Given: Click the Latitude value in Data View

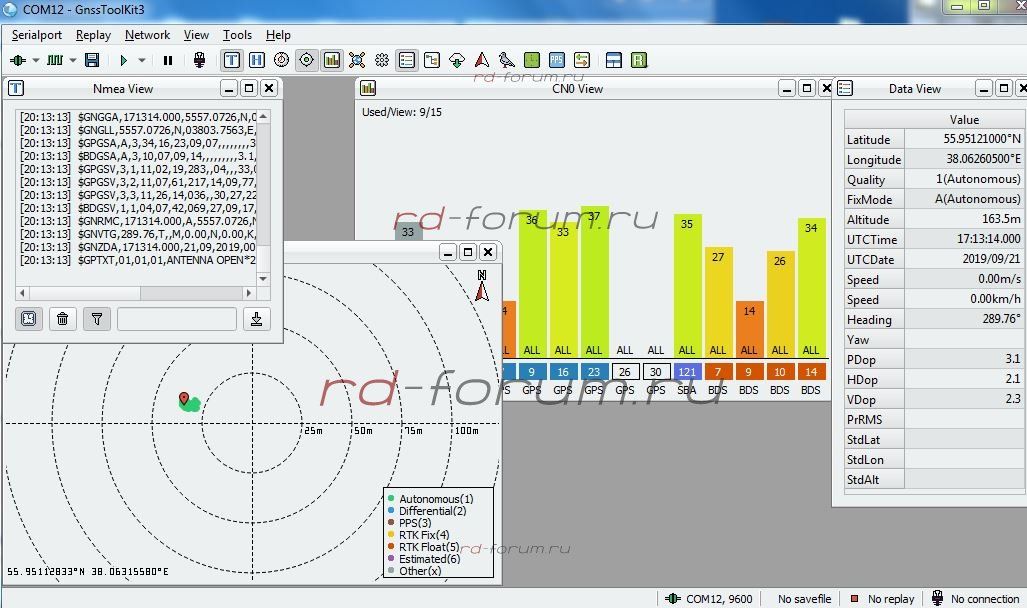Looking at the screenshot, I should [982, 139].
